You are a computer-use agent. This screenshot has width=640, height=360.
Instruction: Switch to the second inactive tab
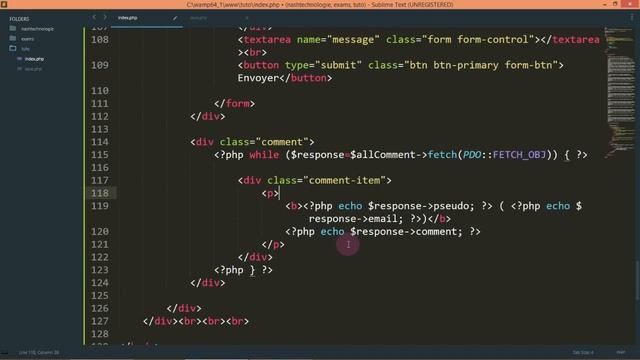click(198, 18)
